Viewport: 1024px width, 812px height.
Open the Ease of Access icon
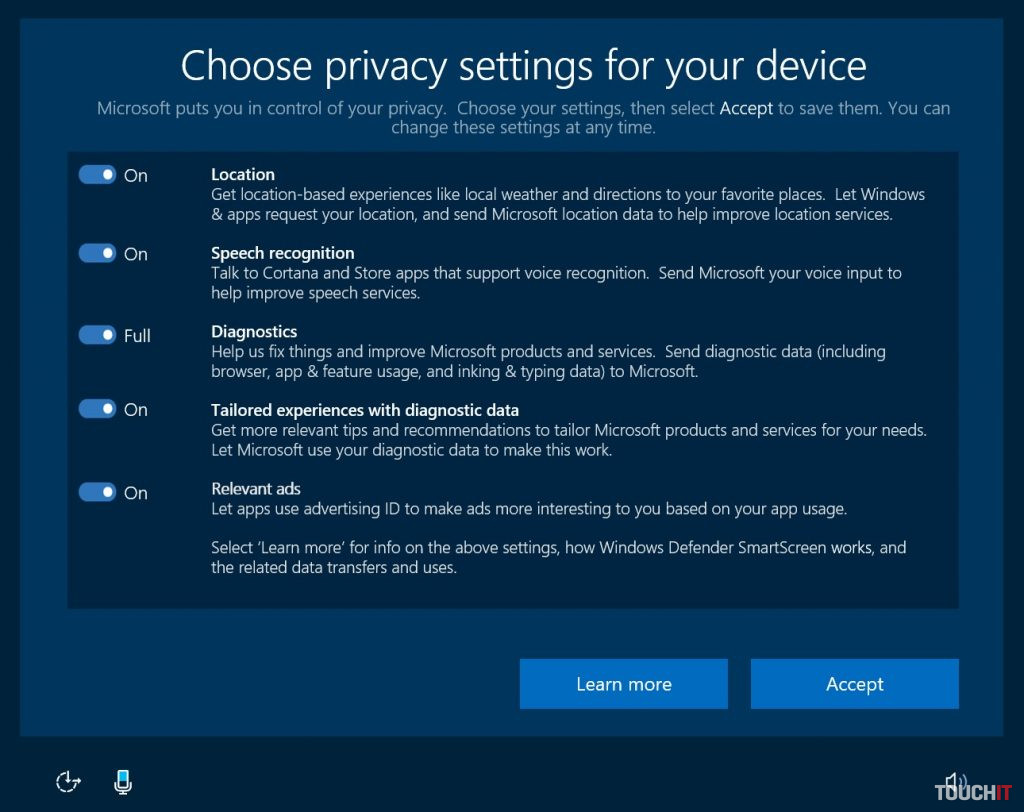point(68,782)
